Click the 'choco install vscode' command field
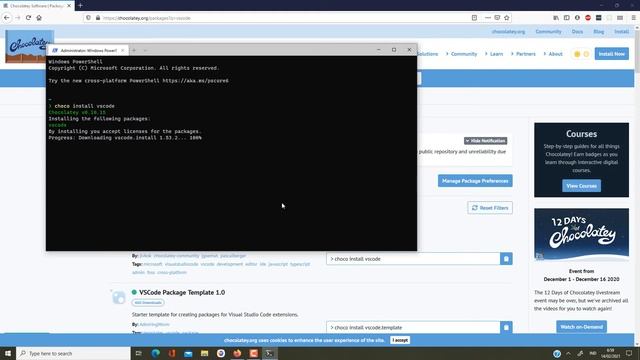Screen dimensions: 640x360 (x=413, y=259)
